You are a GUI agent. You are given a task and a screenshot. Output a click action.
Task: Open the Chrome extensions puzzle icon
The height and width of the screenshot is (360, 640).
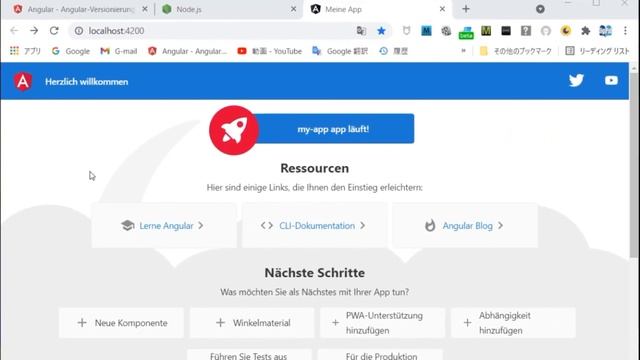(x=586, y=31)
